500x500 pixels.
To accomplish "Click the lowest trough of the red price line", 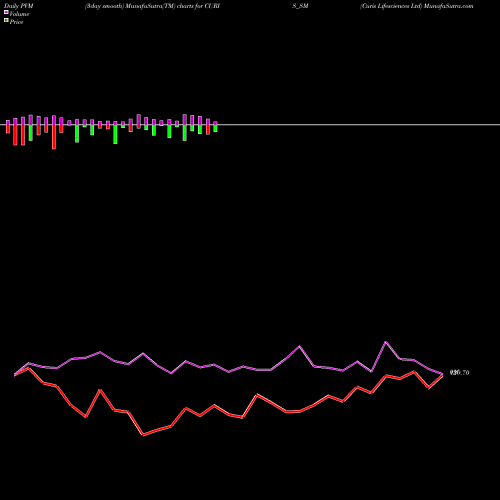I will pos(143,435).
